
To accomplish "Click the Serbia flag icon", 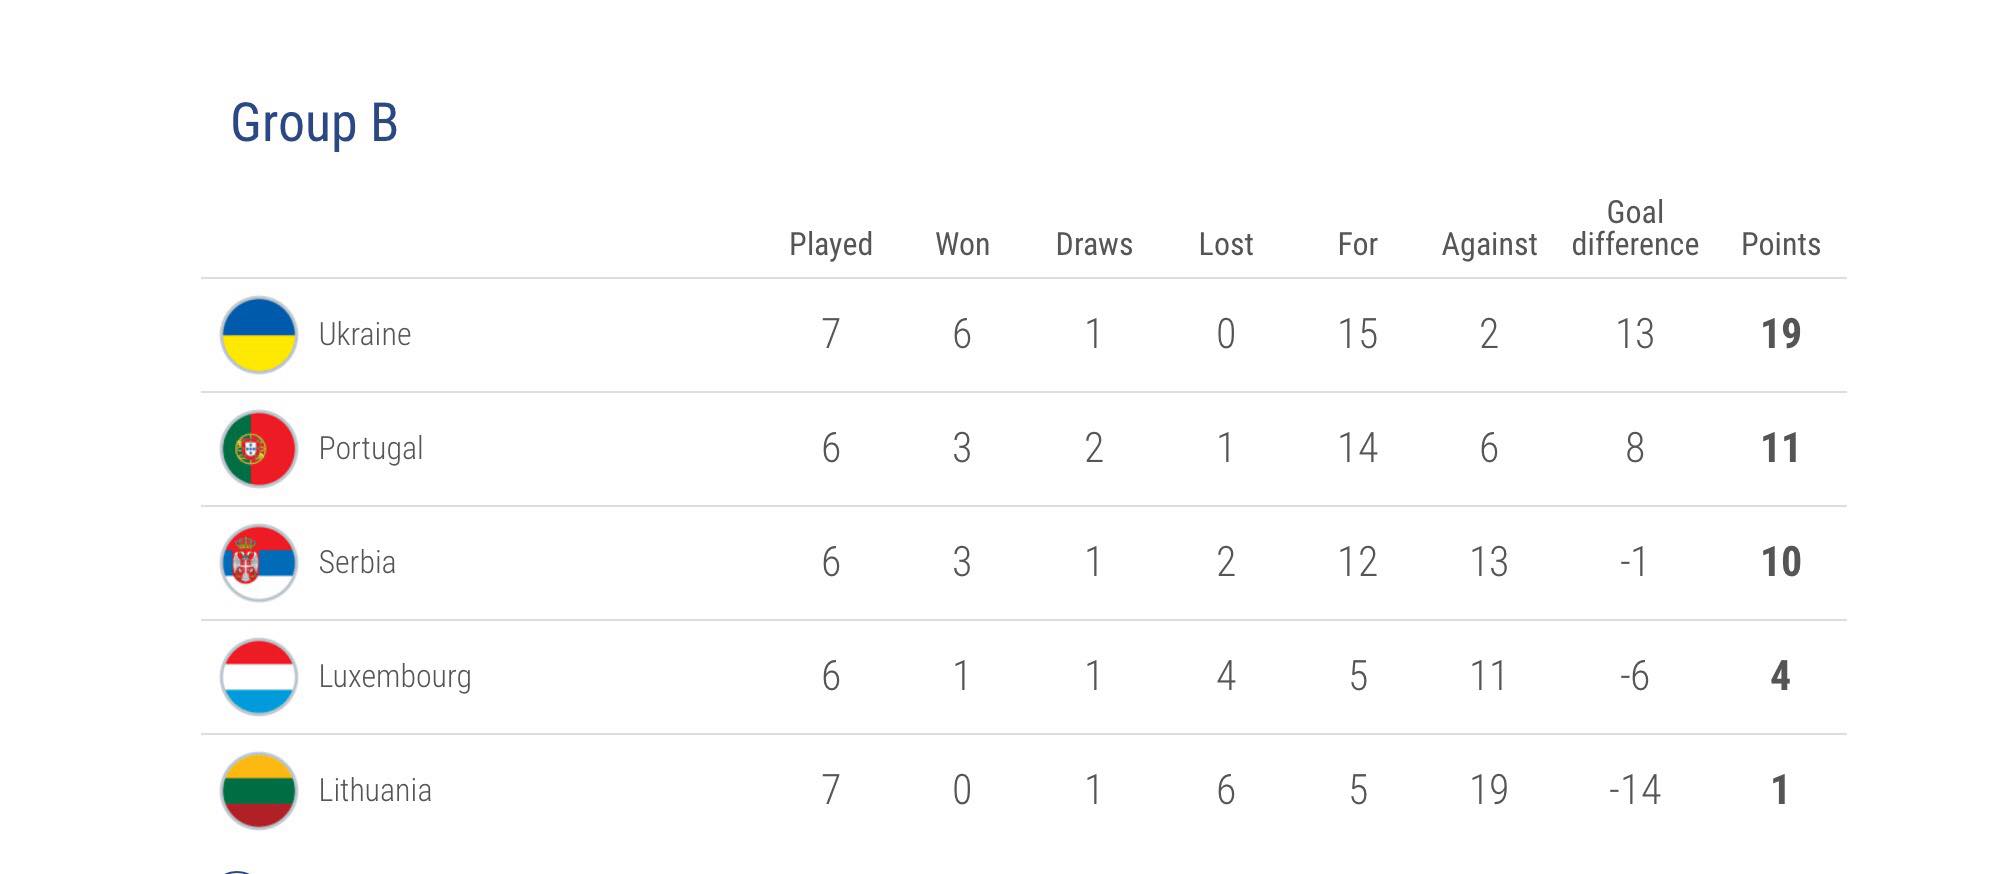I will point(259,563).
